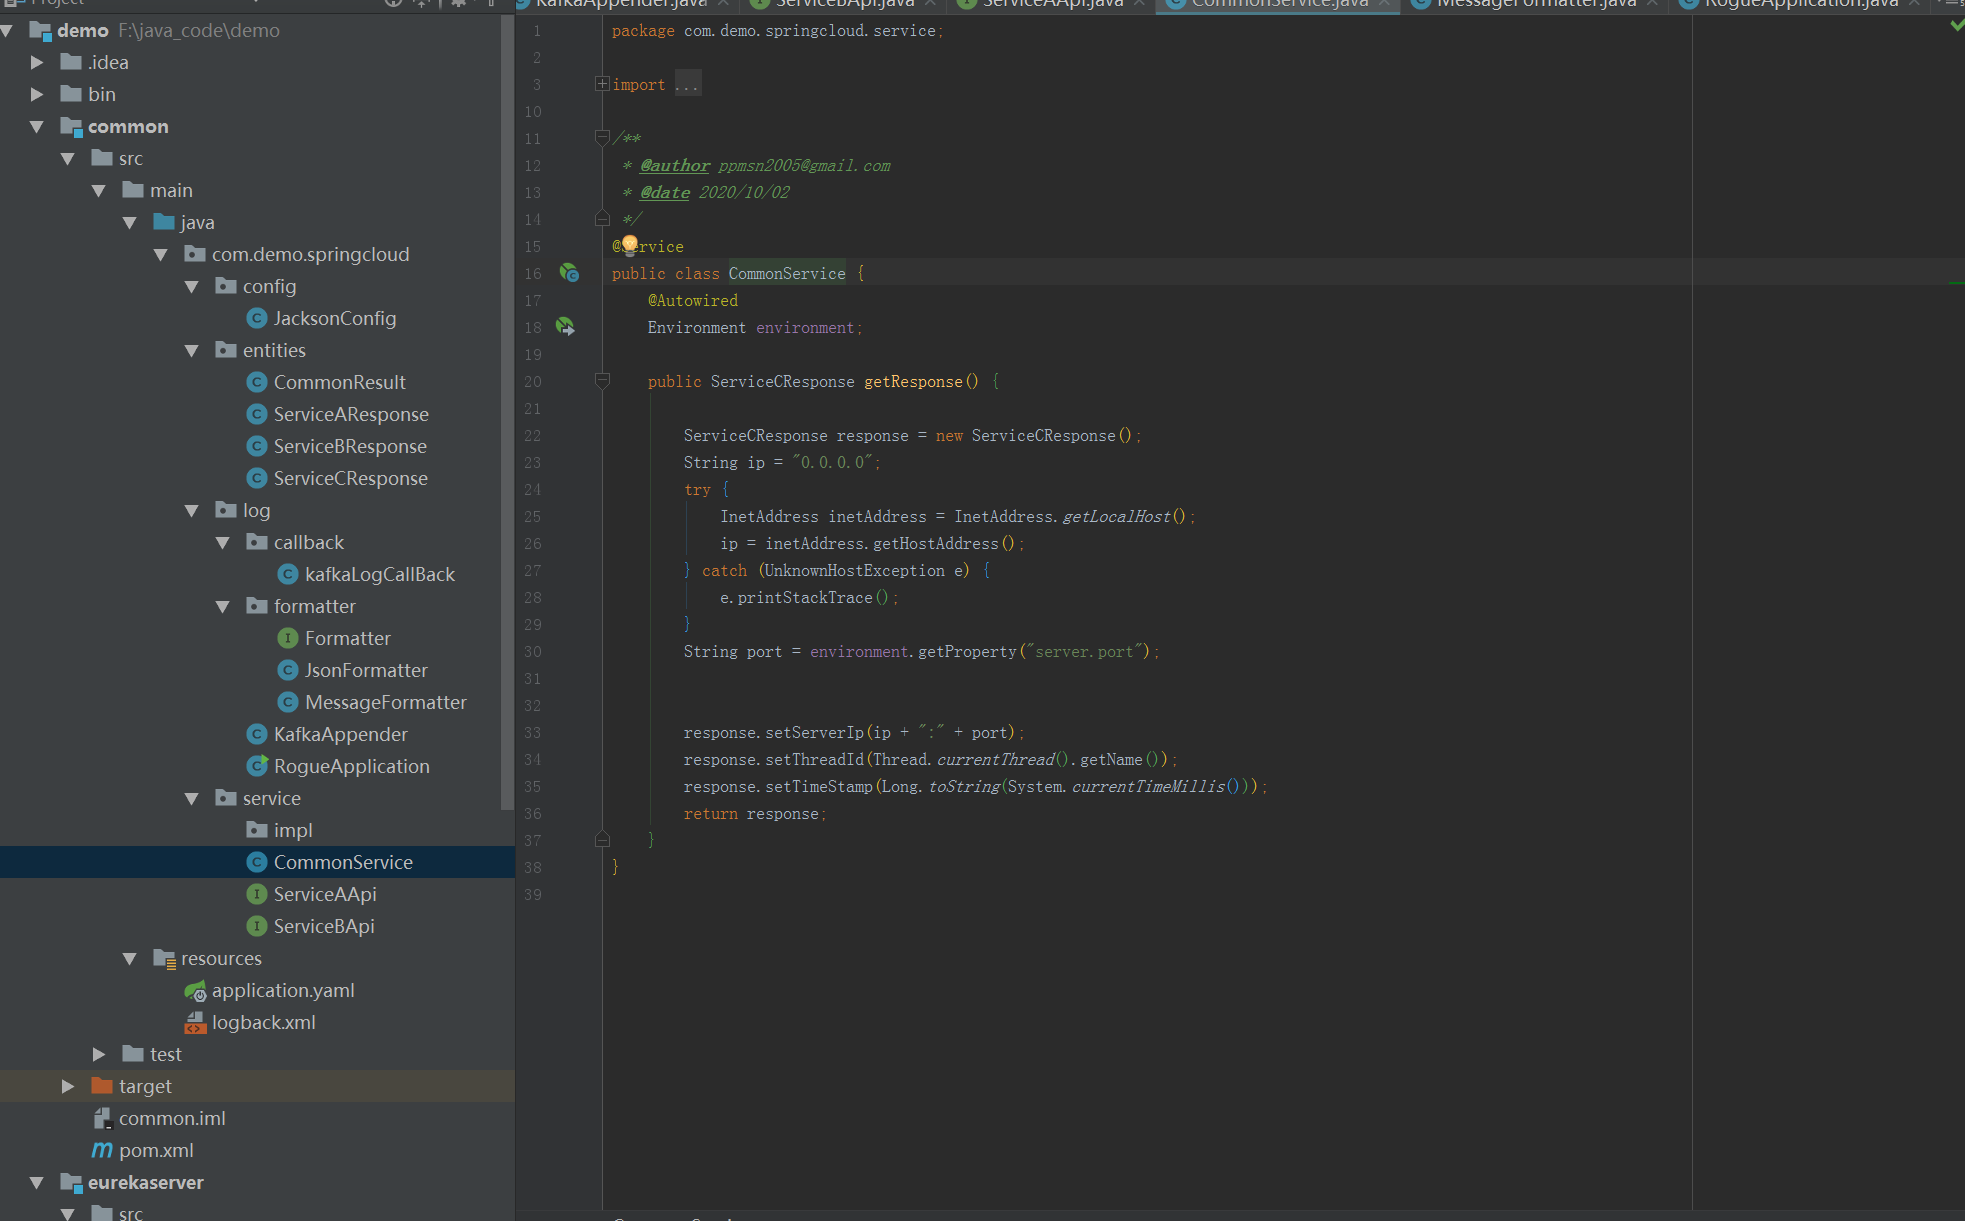The image size is (1965, 1221).
Task: Fold the getResponse method body
Action: tap(602, 381)
